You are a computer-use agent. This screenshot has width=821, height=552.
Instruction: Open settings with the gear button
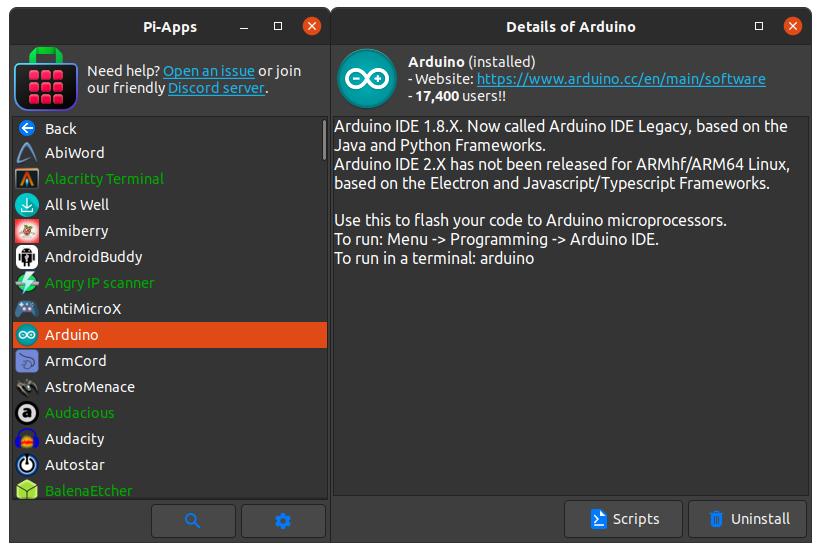(283, 520)
